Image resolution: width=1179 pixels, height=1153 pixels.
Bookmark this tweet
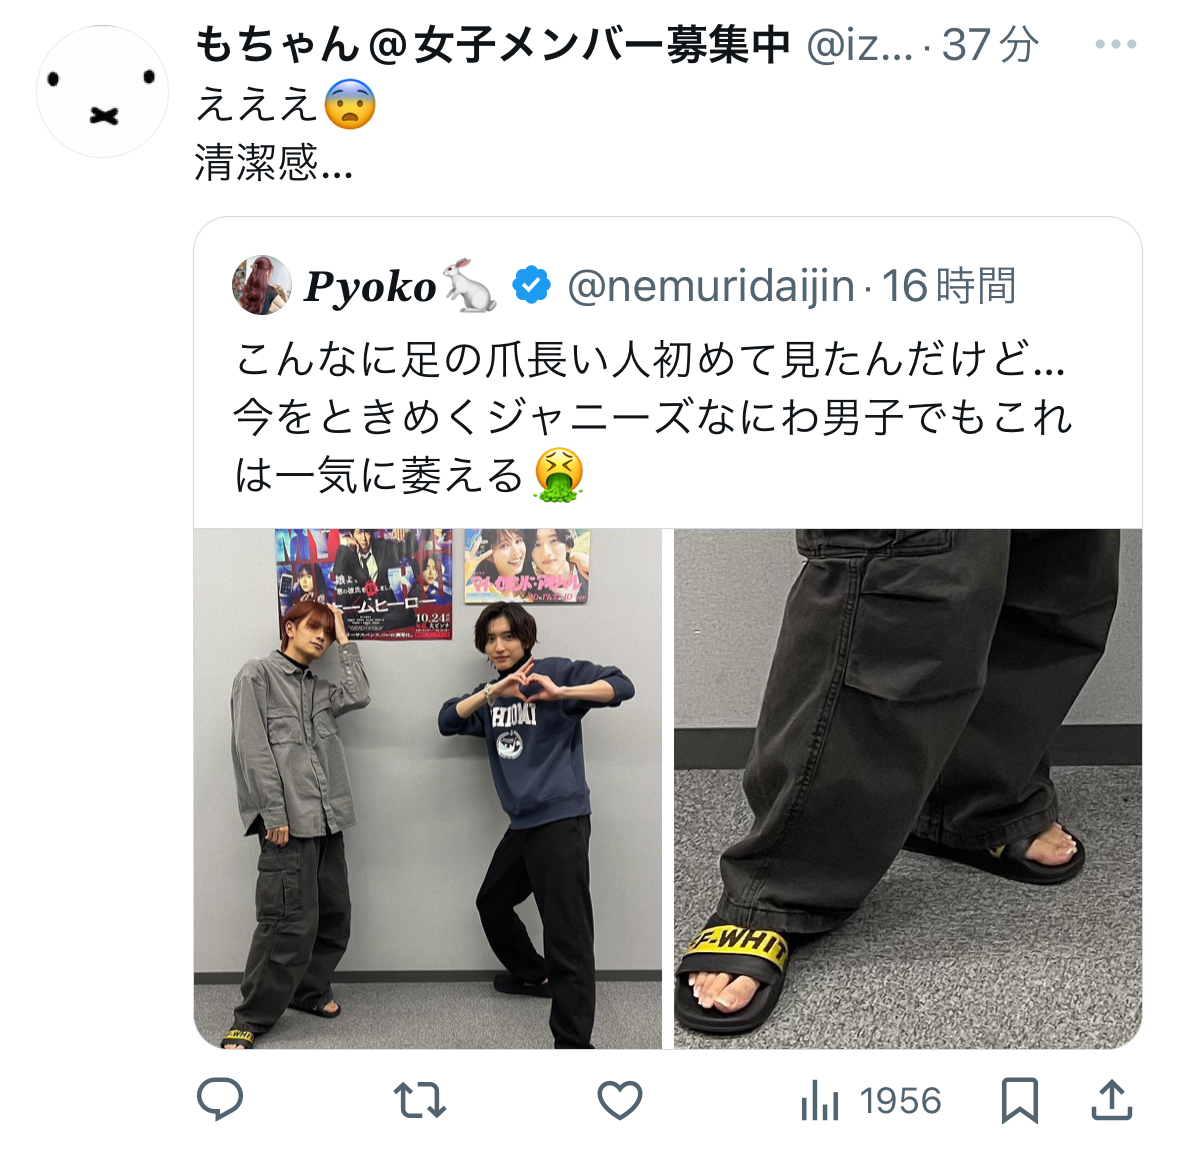(x=1020, y=1100)
